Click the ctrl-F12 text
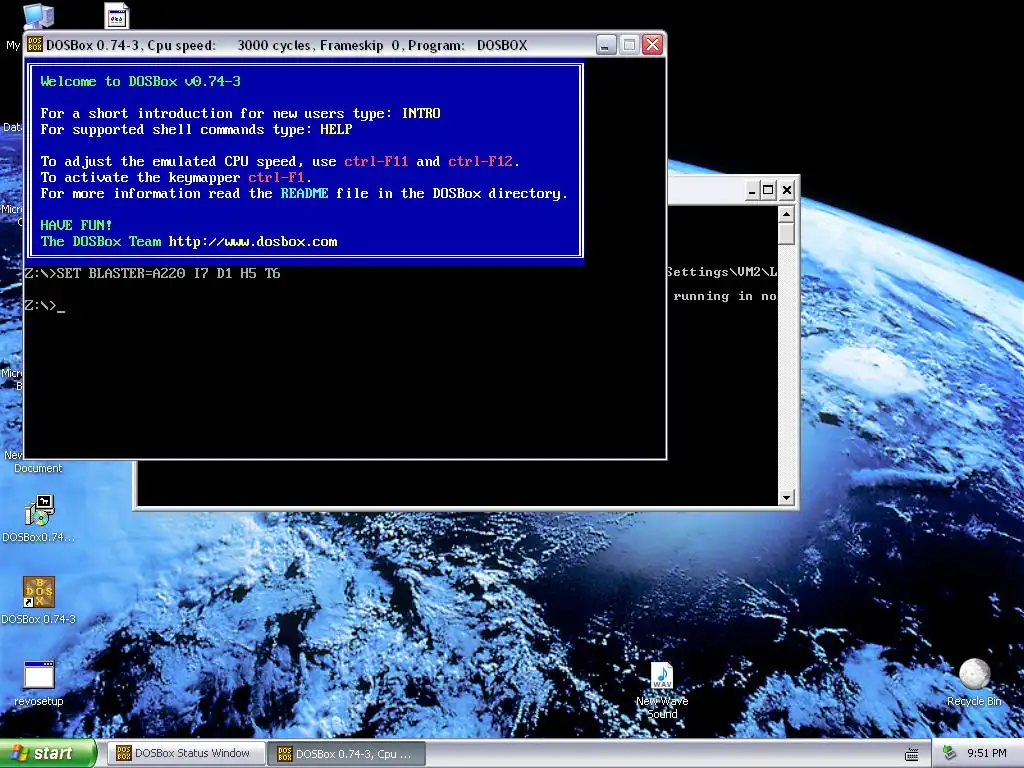 coord(481,161)
